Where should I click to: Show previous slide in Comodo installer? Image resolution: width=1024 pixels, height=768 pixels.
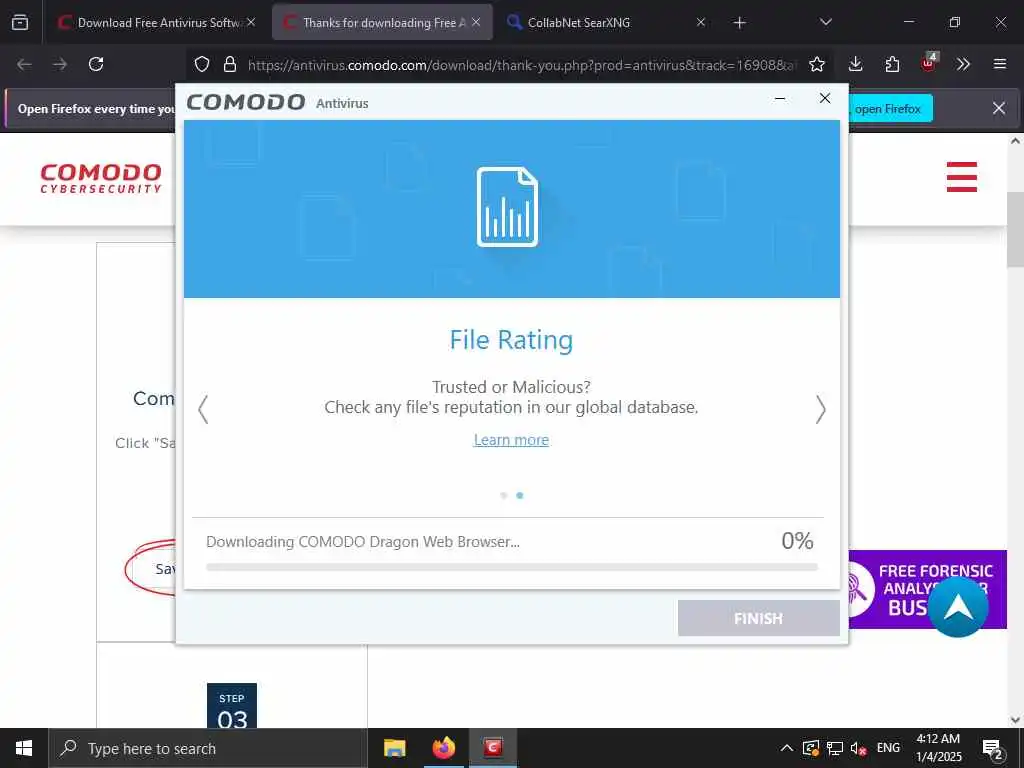(203, 409)
